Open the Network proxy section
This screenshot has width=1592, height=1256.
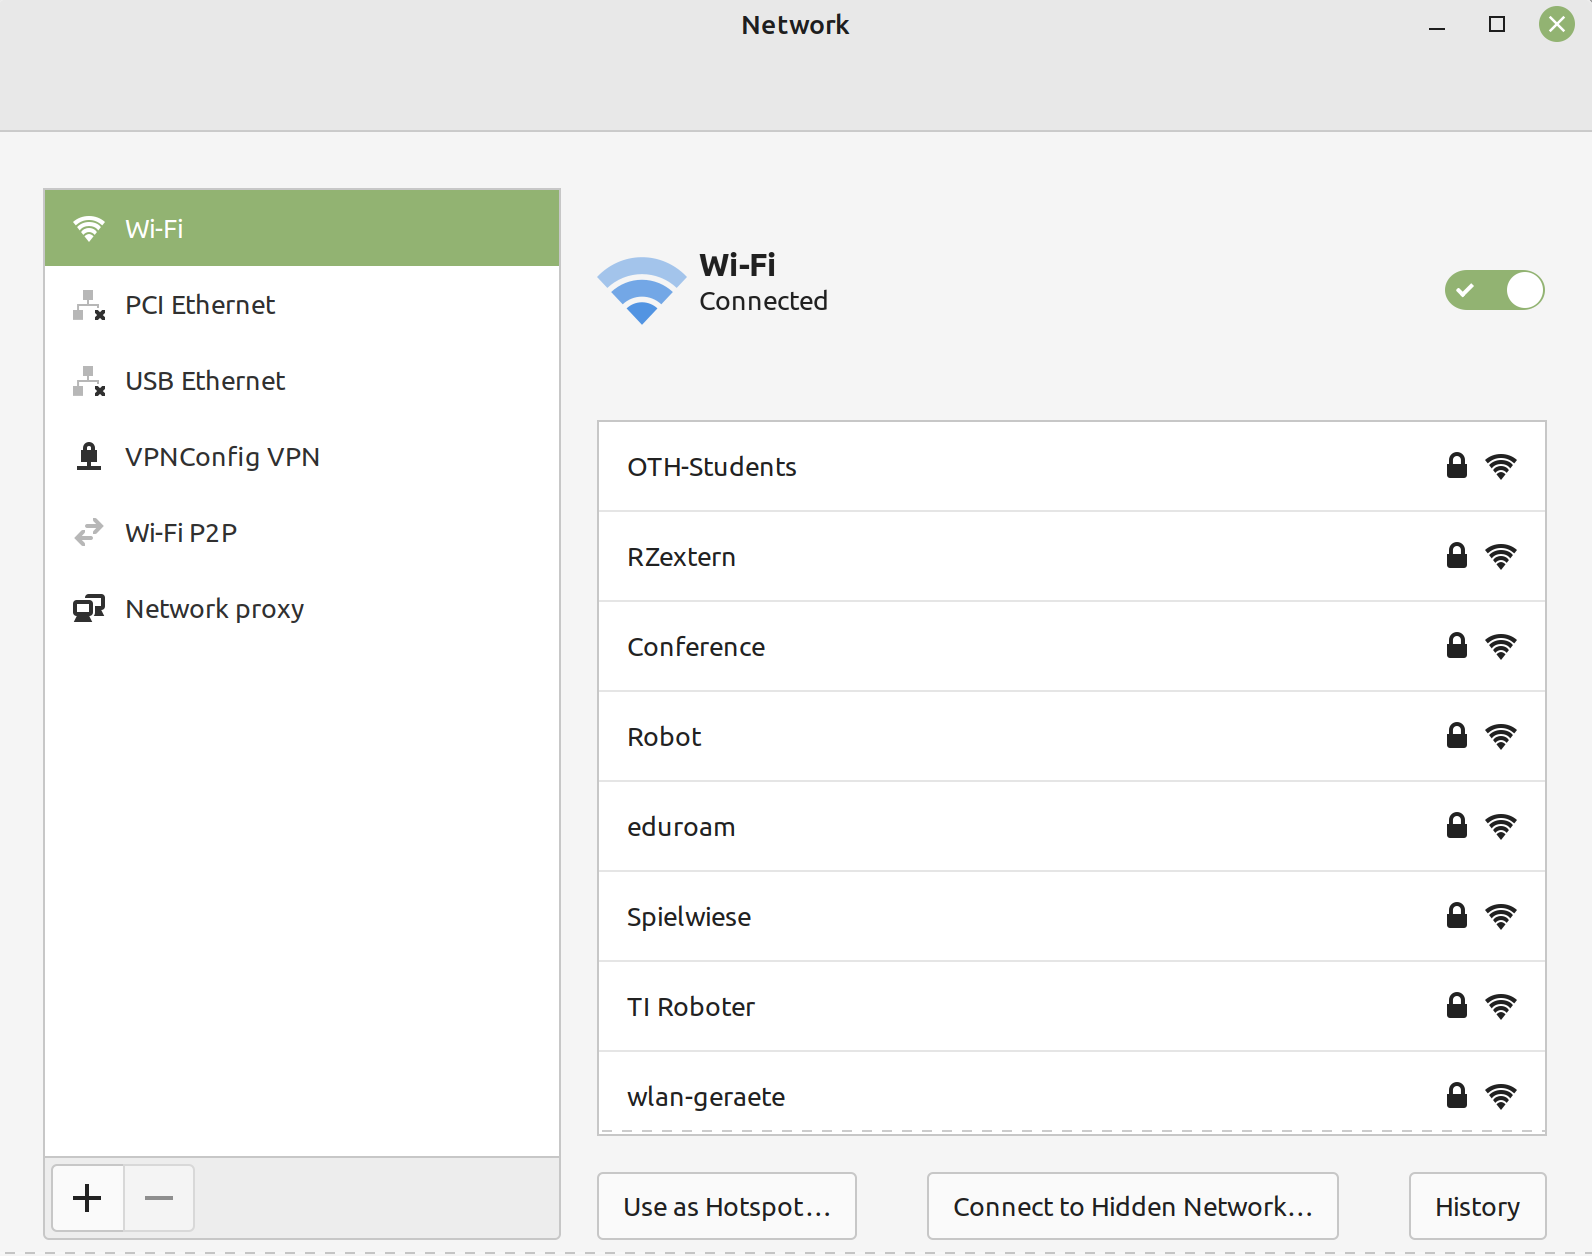[214, 609]
